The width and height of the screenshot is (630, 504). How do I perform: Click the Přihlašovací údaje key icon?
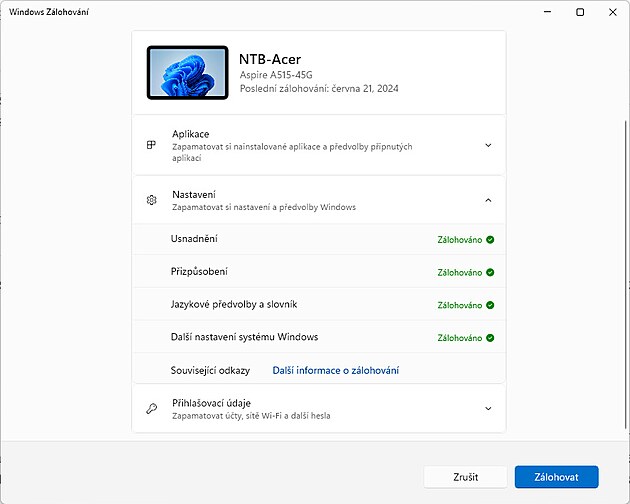coord(151,409)
